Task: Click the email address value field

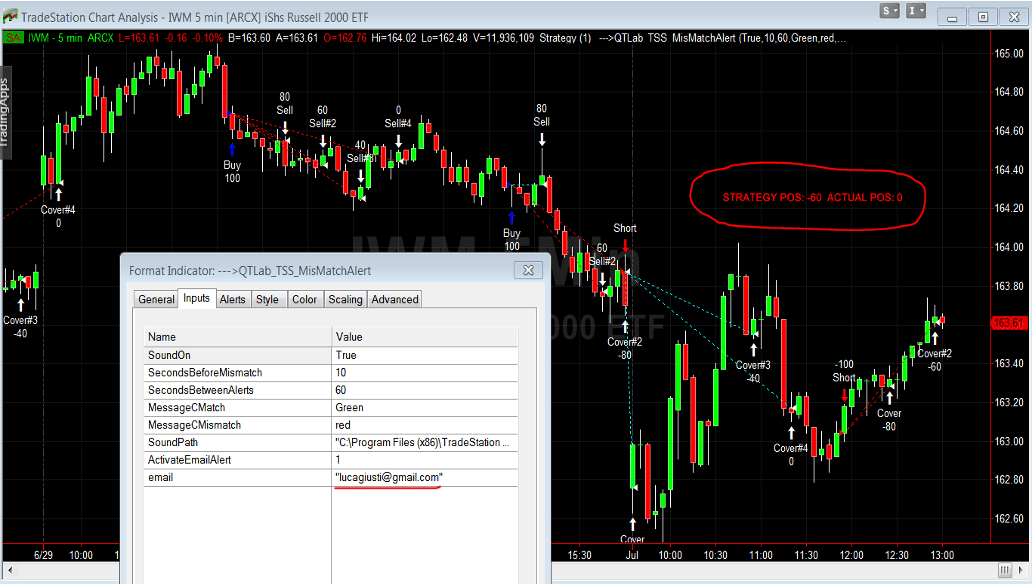Action: (x=425, y=477)
